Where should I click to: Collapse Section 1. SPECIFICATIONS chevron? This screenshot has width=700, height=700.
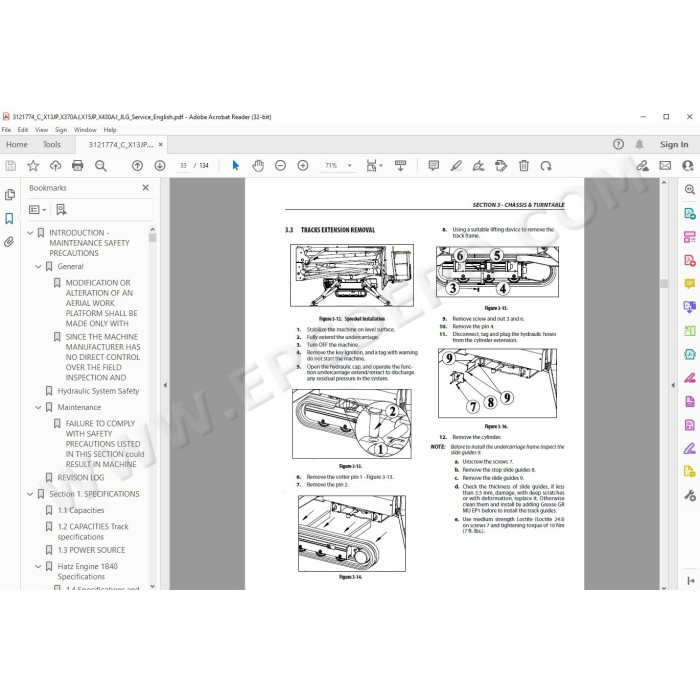tap(30, 494)
